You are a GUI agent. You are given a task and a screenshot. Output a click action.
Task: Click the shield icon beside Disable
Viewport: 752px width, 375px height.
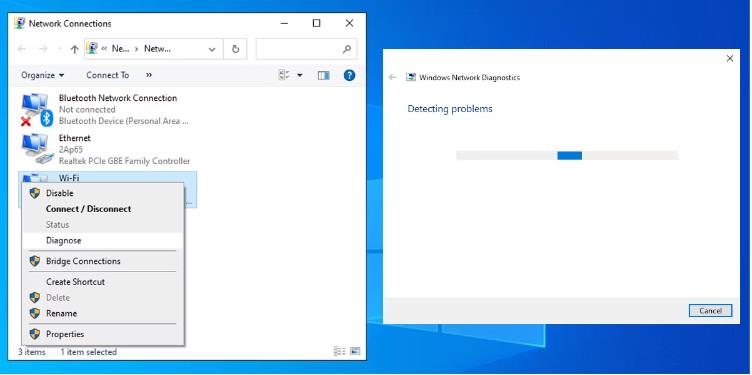pyautogui.click(x=35, y=193)
